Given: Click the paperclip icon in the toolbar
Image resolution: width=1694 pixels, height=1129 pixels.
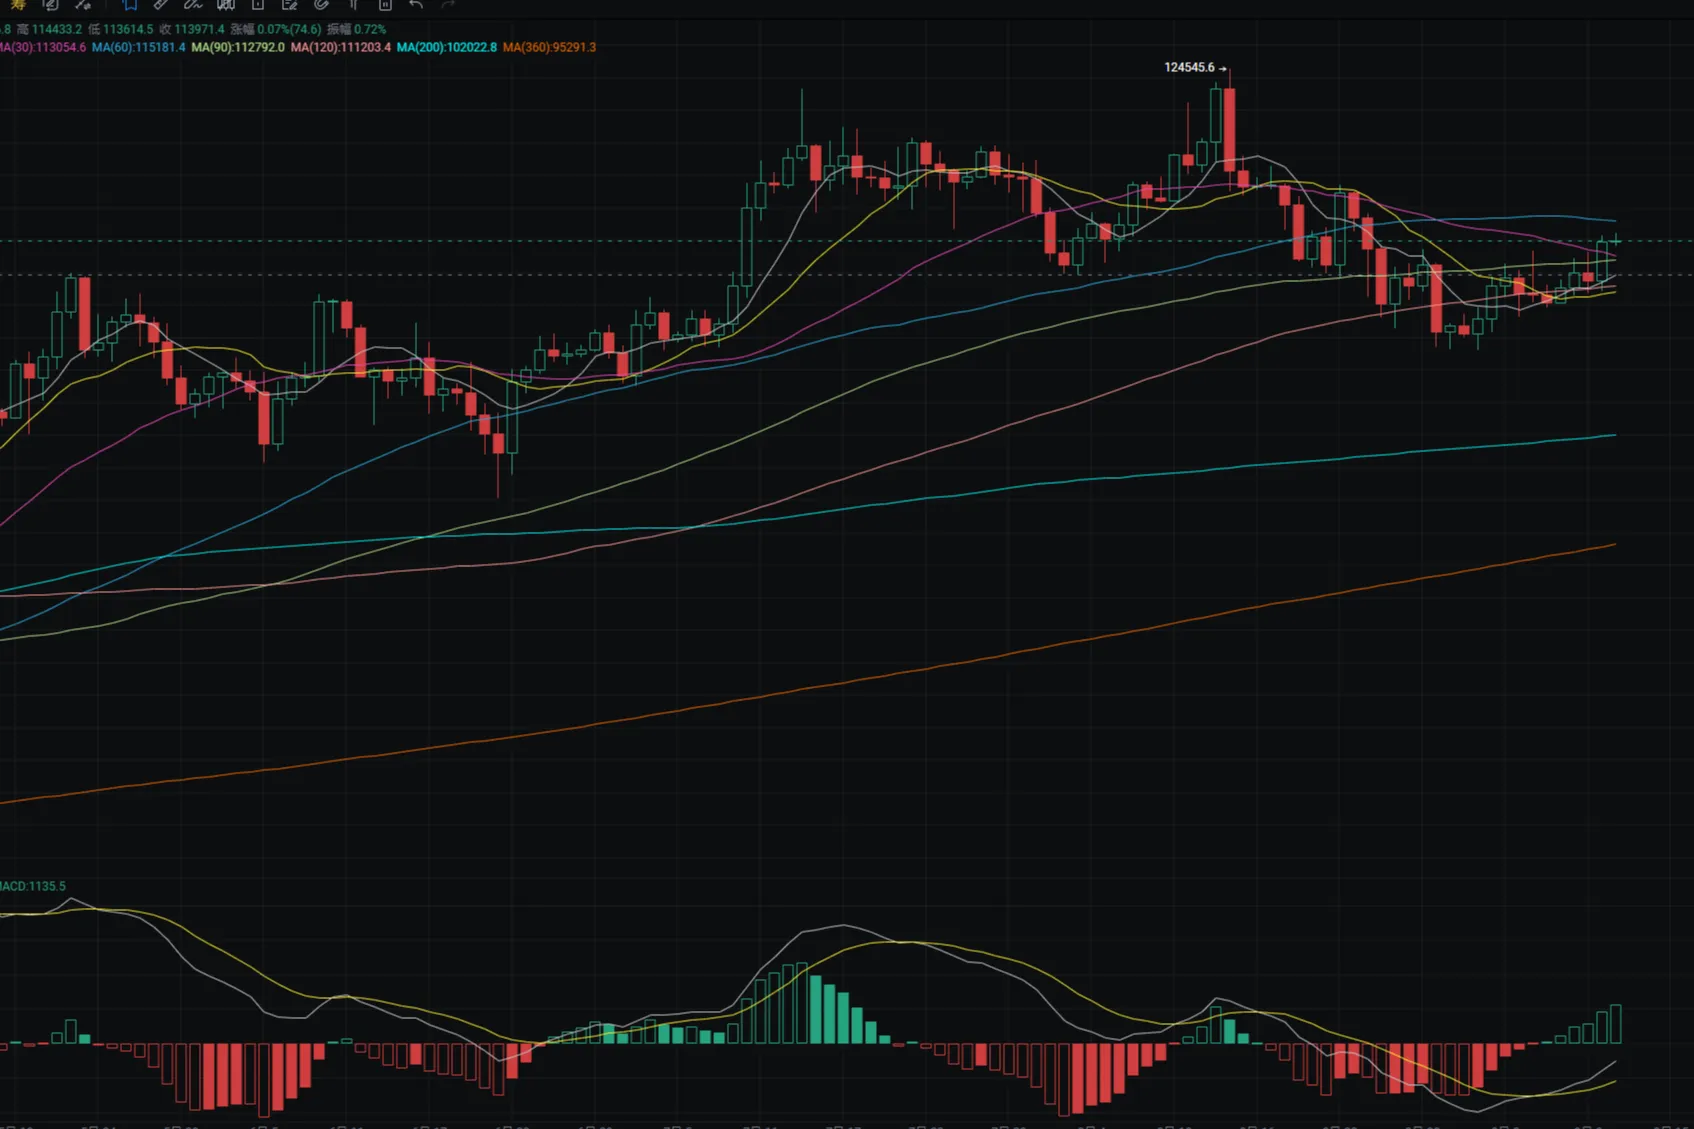Looking at the screenshot, I should point(321,4).
